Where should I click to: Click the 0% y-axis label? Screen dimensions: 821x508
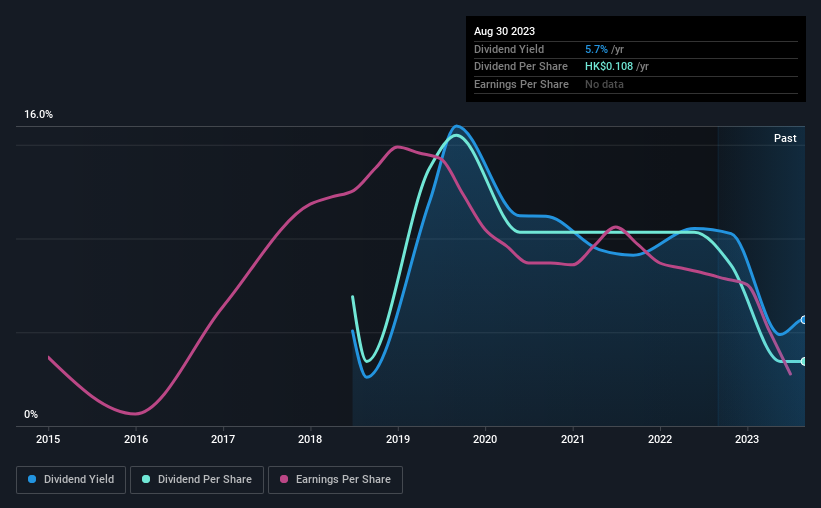pyautogui.click(x=31, y=414)
